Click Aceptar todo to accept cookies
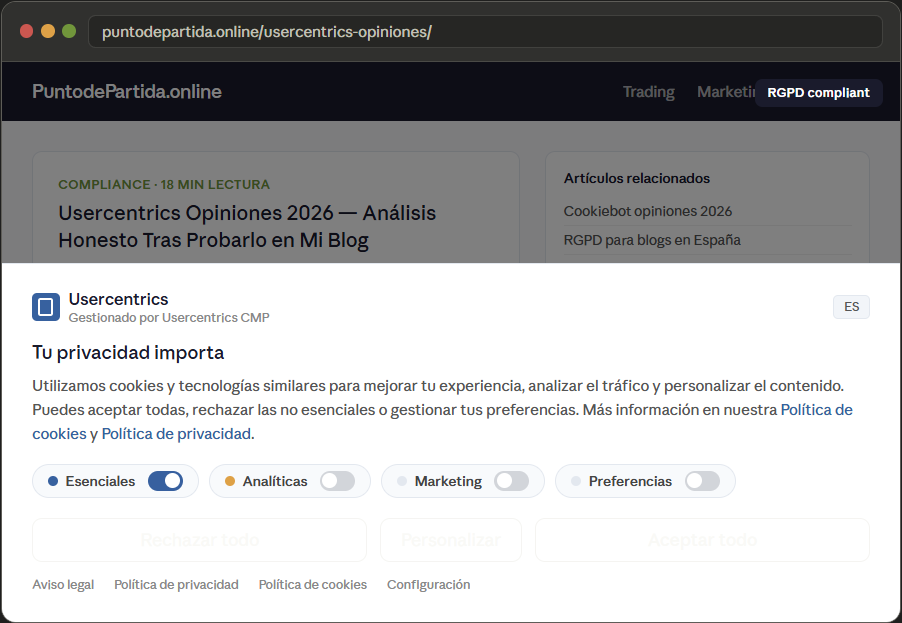 coord(702,539)
